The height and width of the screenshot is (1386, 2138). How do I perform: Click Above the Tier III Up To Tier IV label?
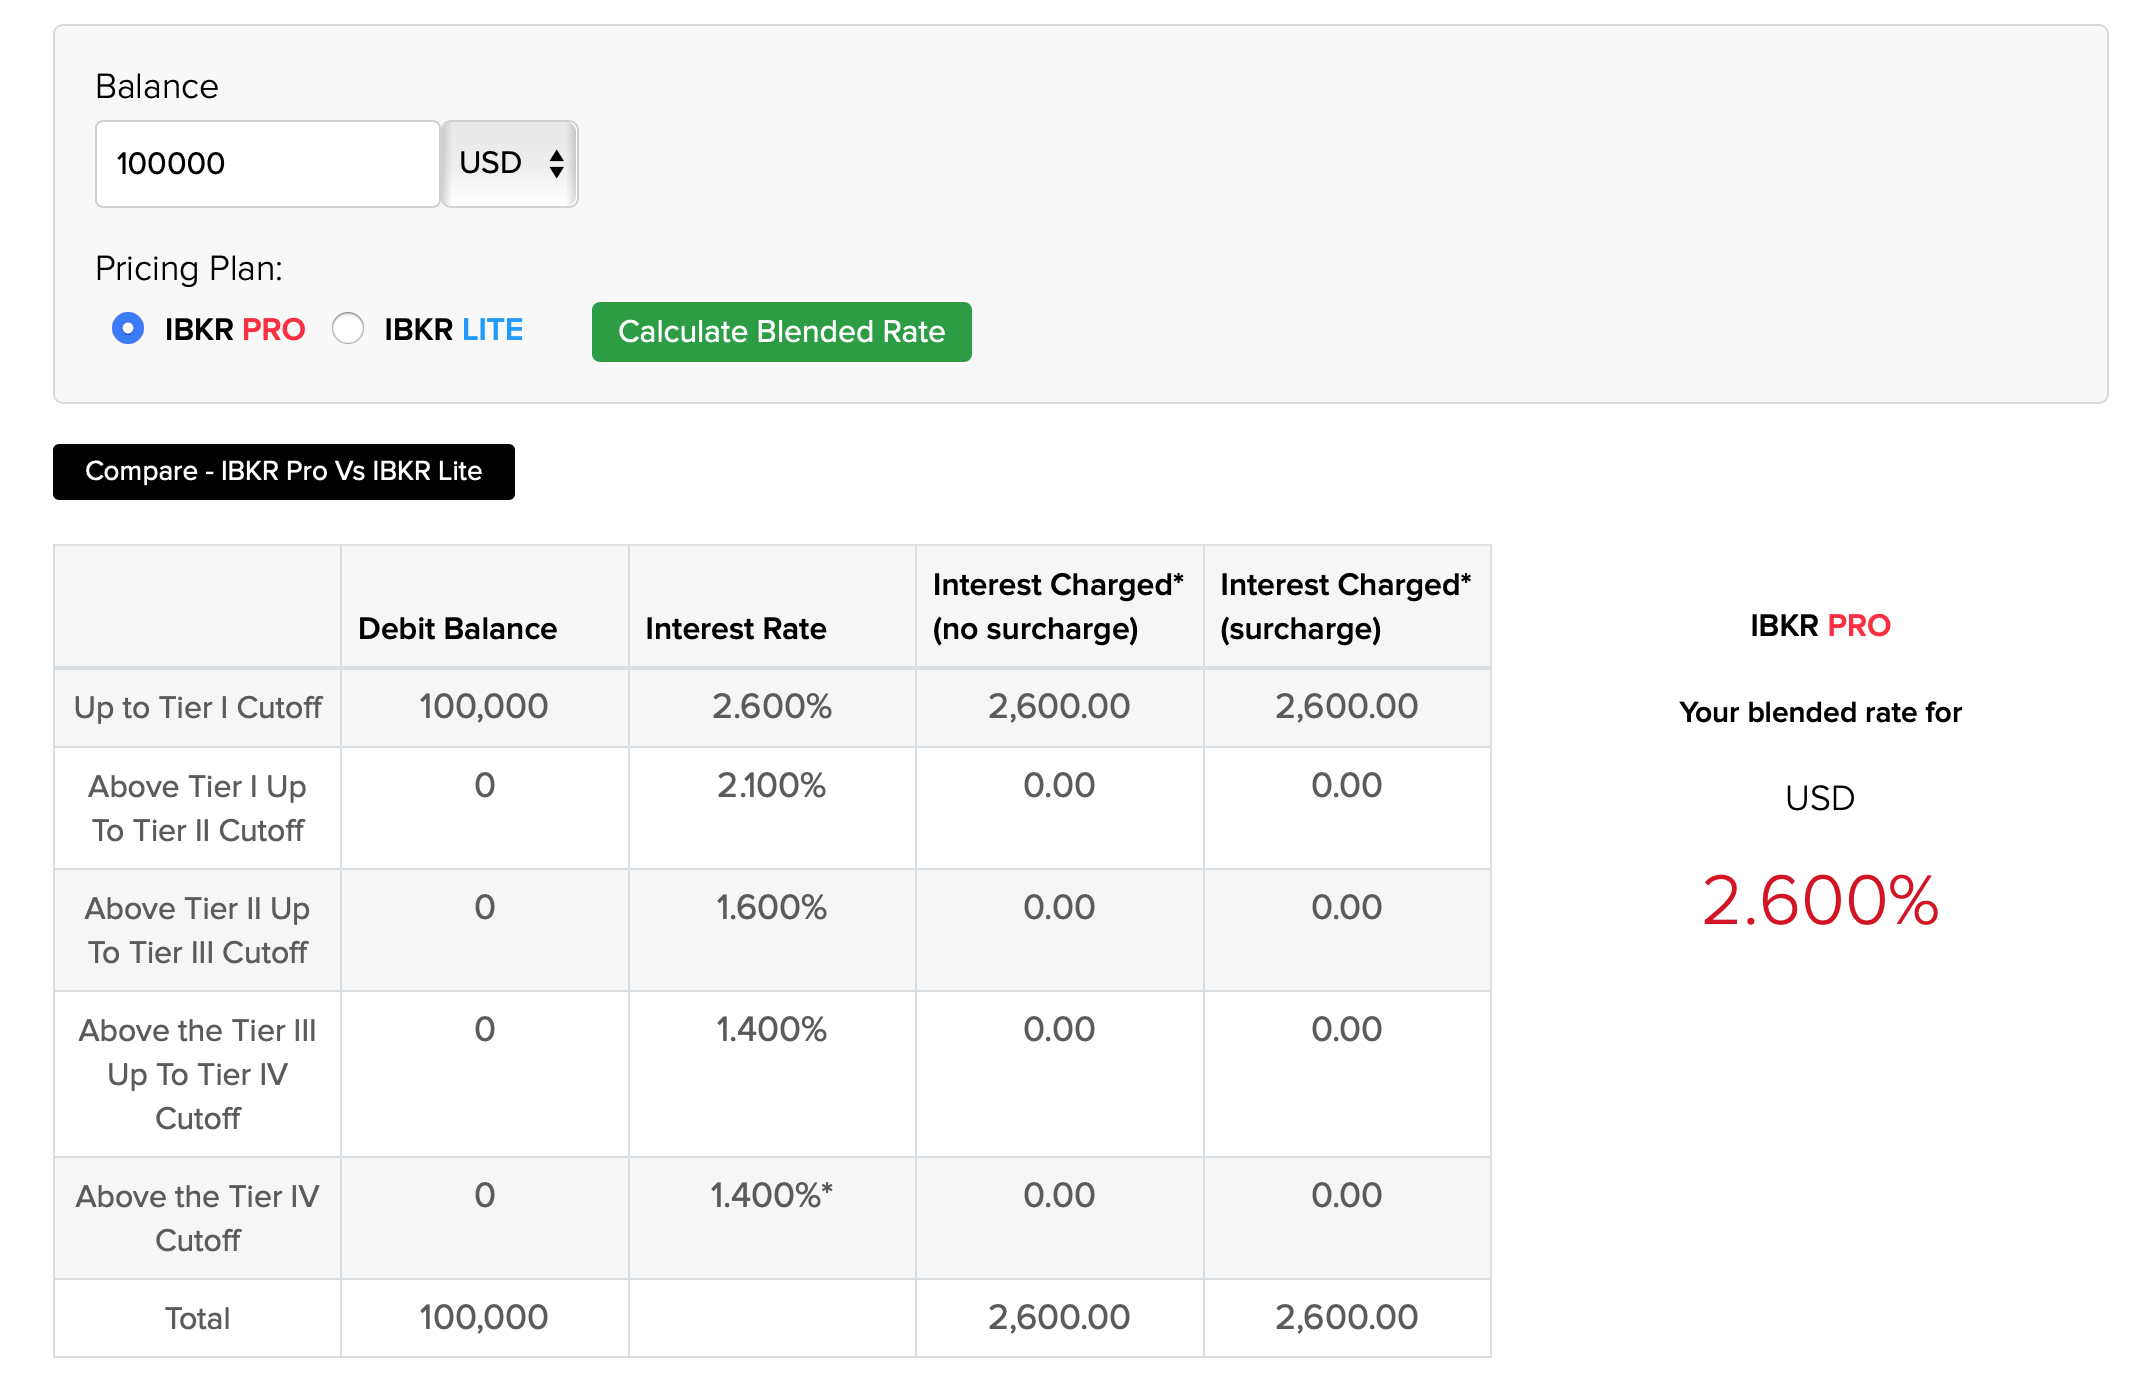coord(198,1075)
